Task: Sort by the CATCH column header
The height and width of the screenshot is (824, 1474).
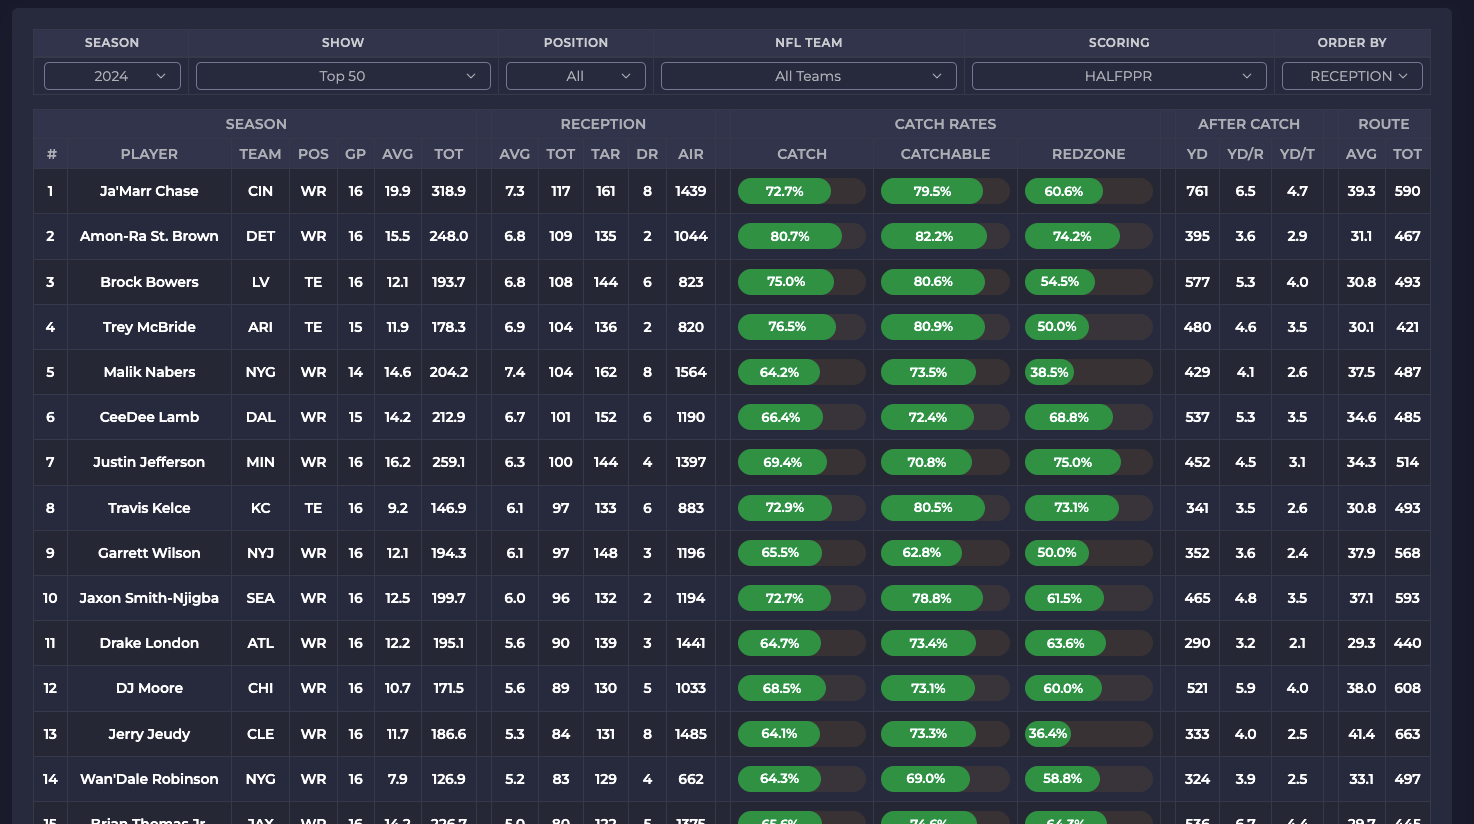Action: click(802, 154)
